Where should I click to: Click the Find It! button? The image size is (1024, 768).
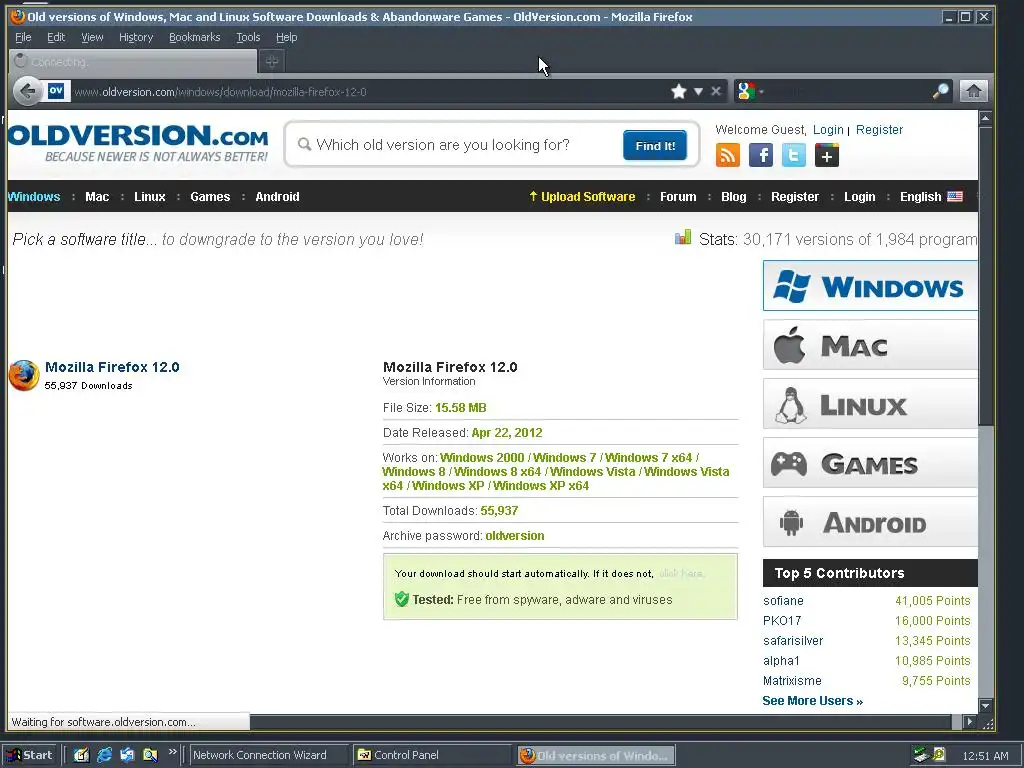click(655, 145)
